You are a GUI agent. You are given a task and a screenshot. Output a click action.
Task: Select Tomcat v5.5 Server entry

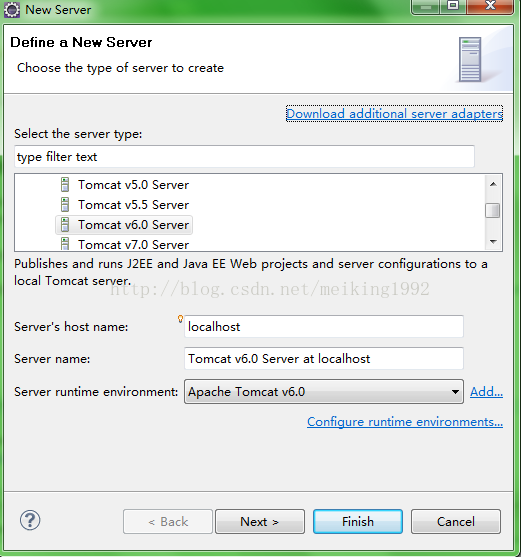pyautogui.click(x=134, y=205)
